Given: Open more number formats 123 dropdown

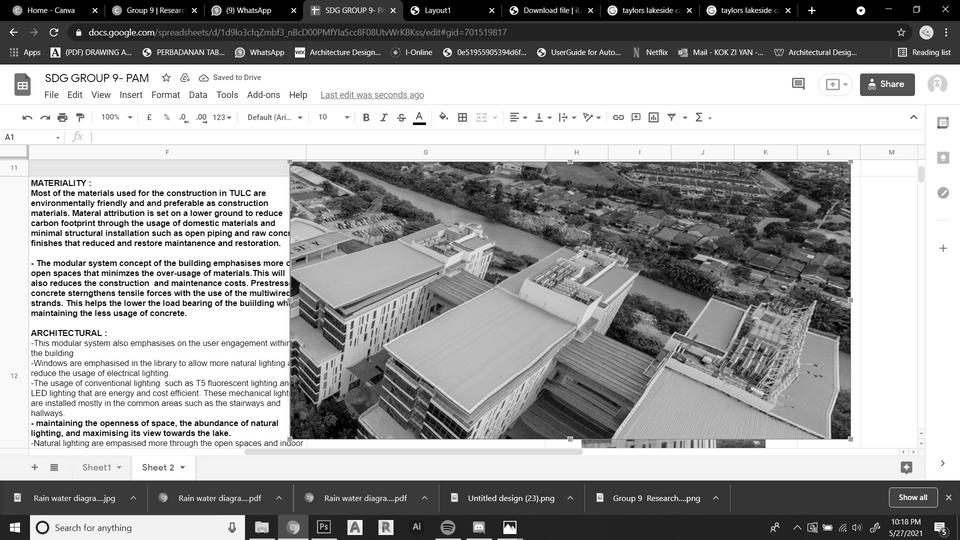Looking at the screenshot, I should (x=222, y=117).
